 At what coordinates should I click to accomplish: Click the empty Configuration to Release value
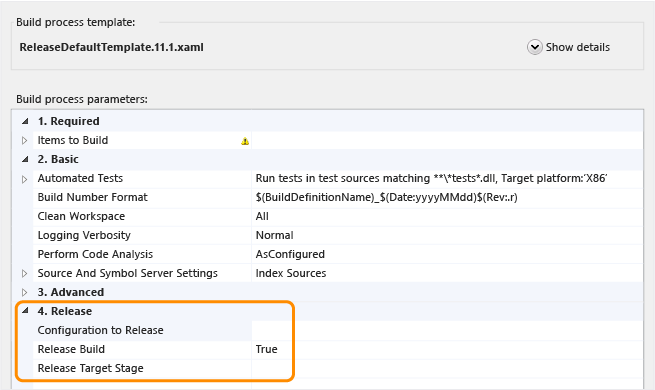(x=447, y=330)
